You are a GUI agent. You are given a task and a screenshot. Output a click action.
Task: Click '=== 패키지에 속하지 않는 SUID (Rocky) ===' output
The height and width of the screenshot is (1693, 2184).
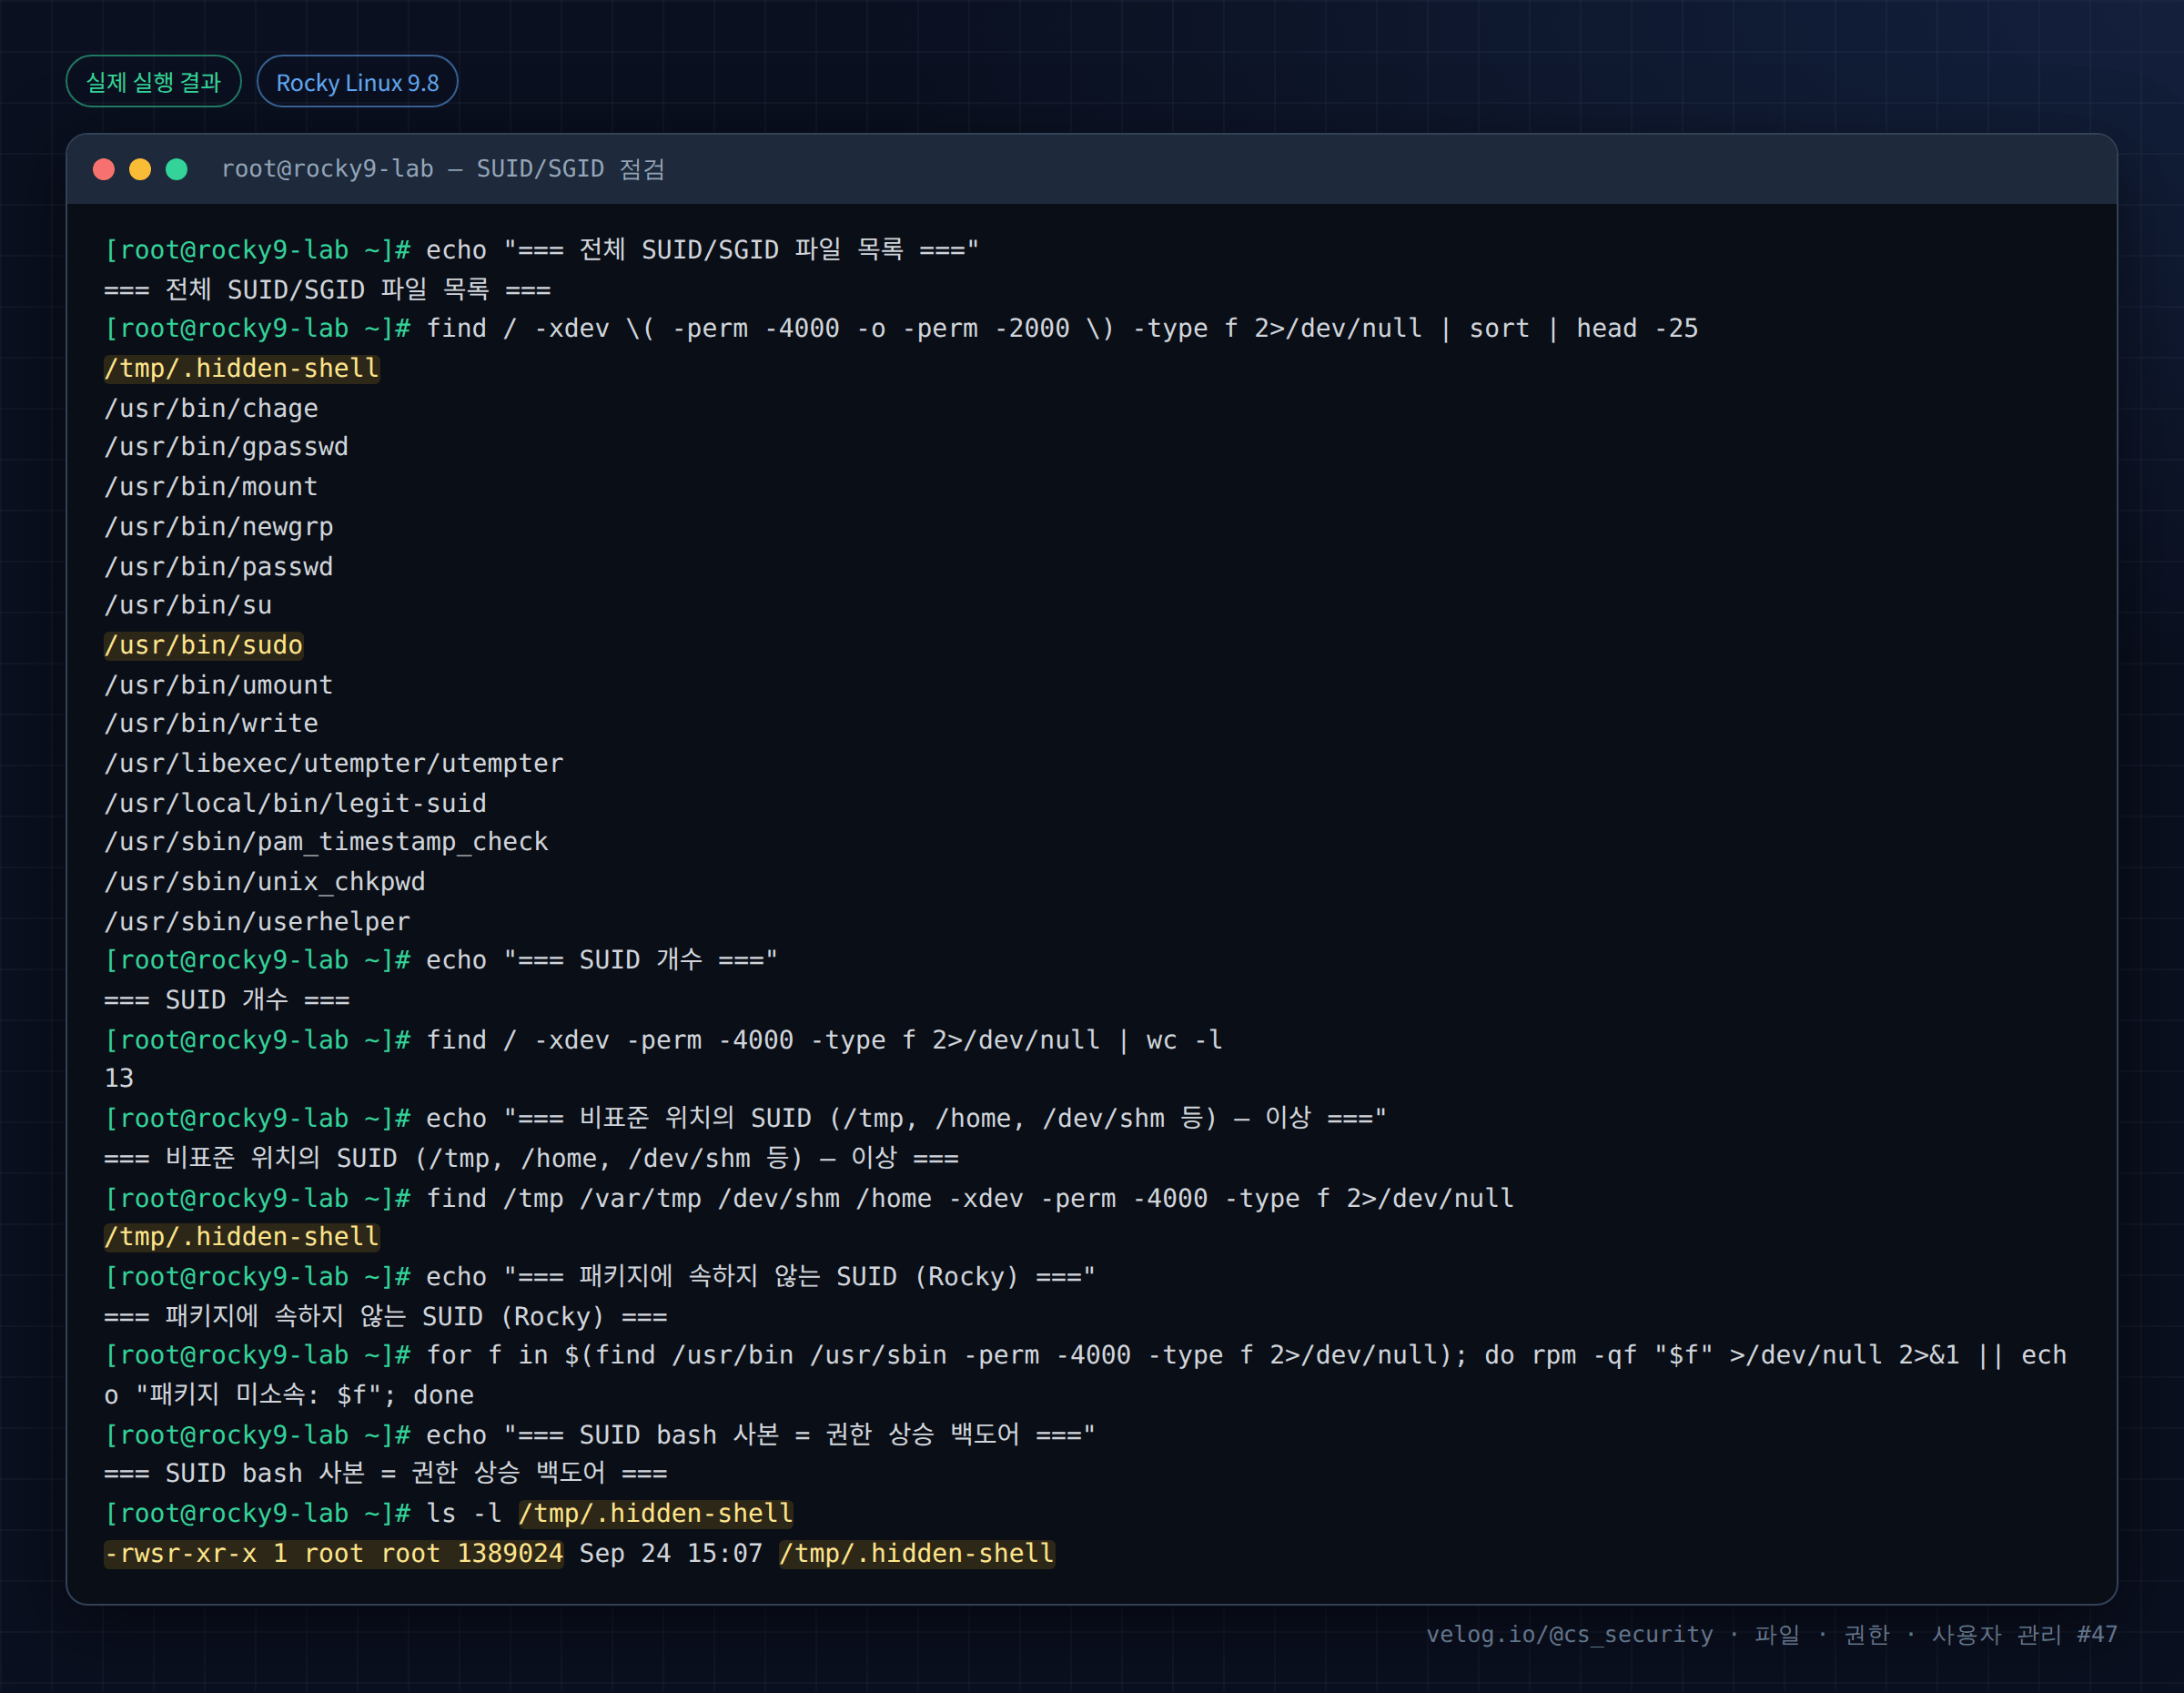click(x=386, y=1316)
